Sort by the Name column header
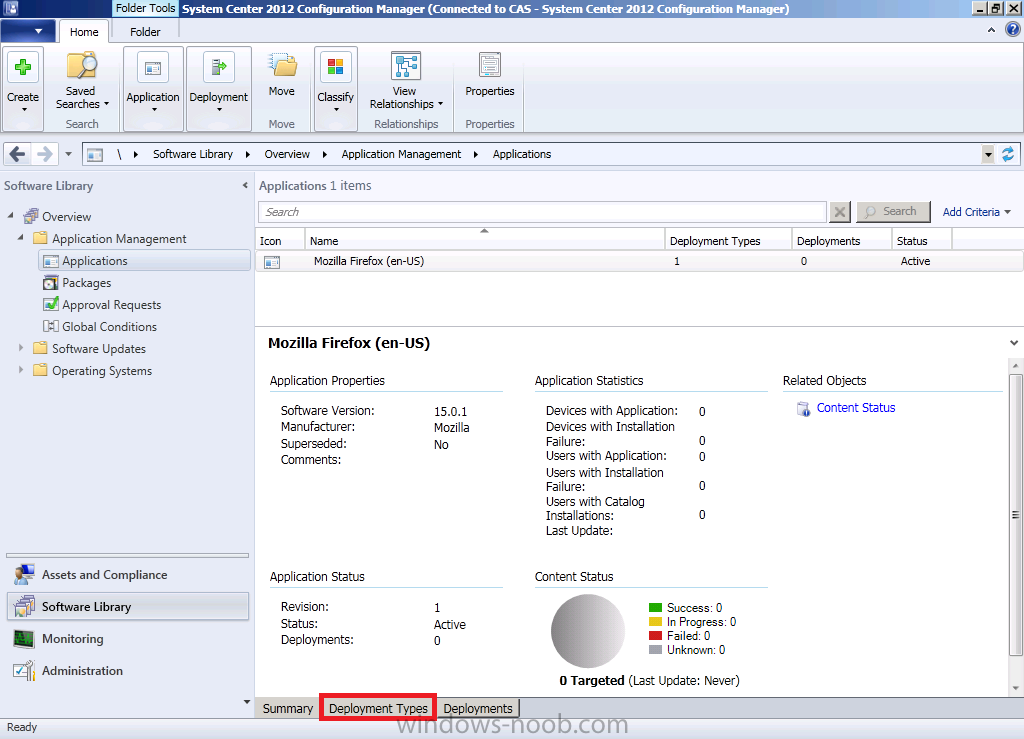Viewport: 1024px width, 739px height. 485,240
